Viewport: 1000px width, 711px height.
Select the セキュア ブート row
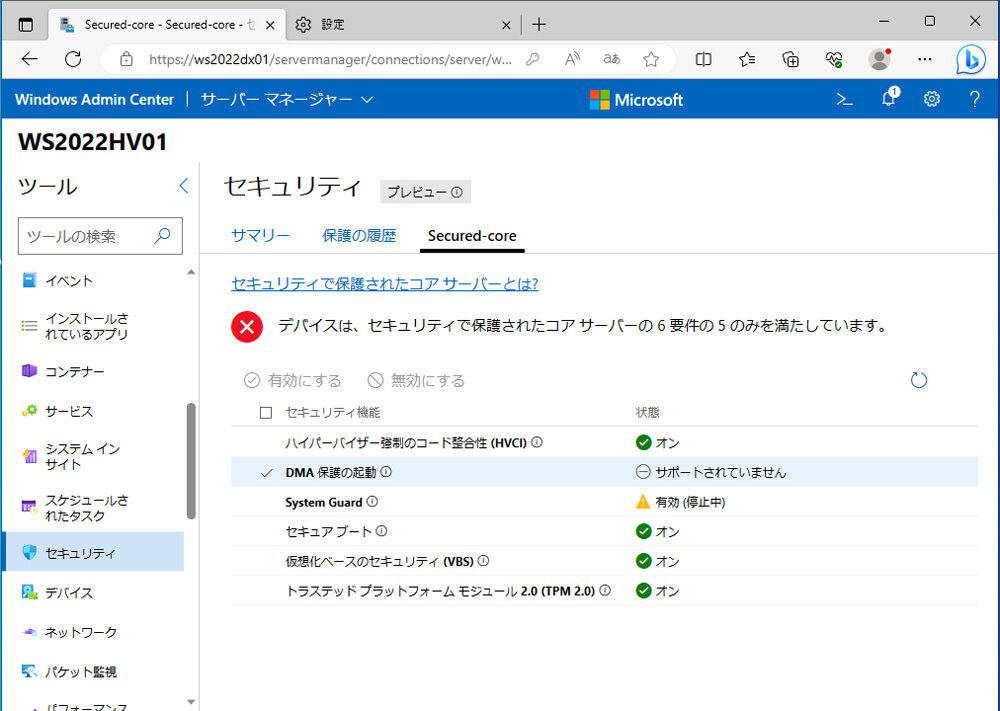(x=604, y=531)
